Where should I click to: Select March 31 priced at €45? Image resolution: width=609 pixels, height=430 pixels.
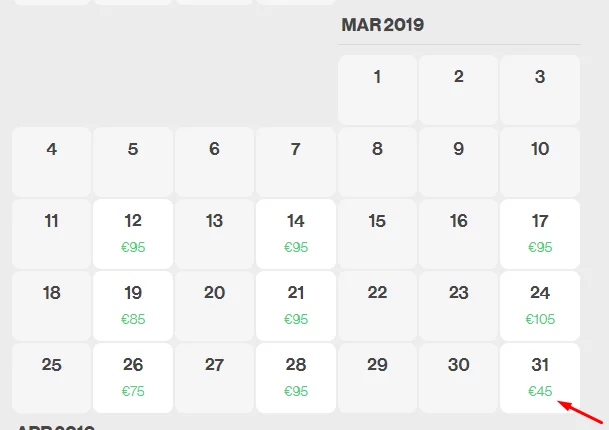[540, 377]
